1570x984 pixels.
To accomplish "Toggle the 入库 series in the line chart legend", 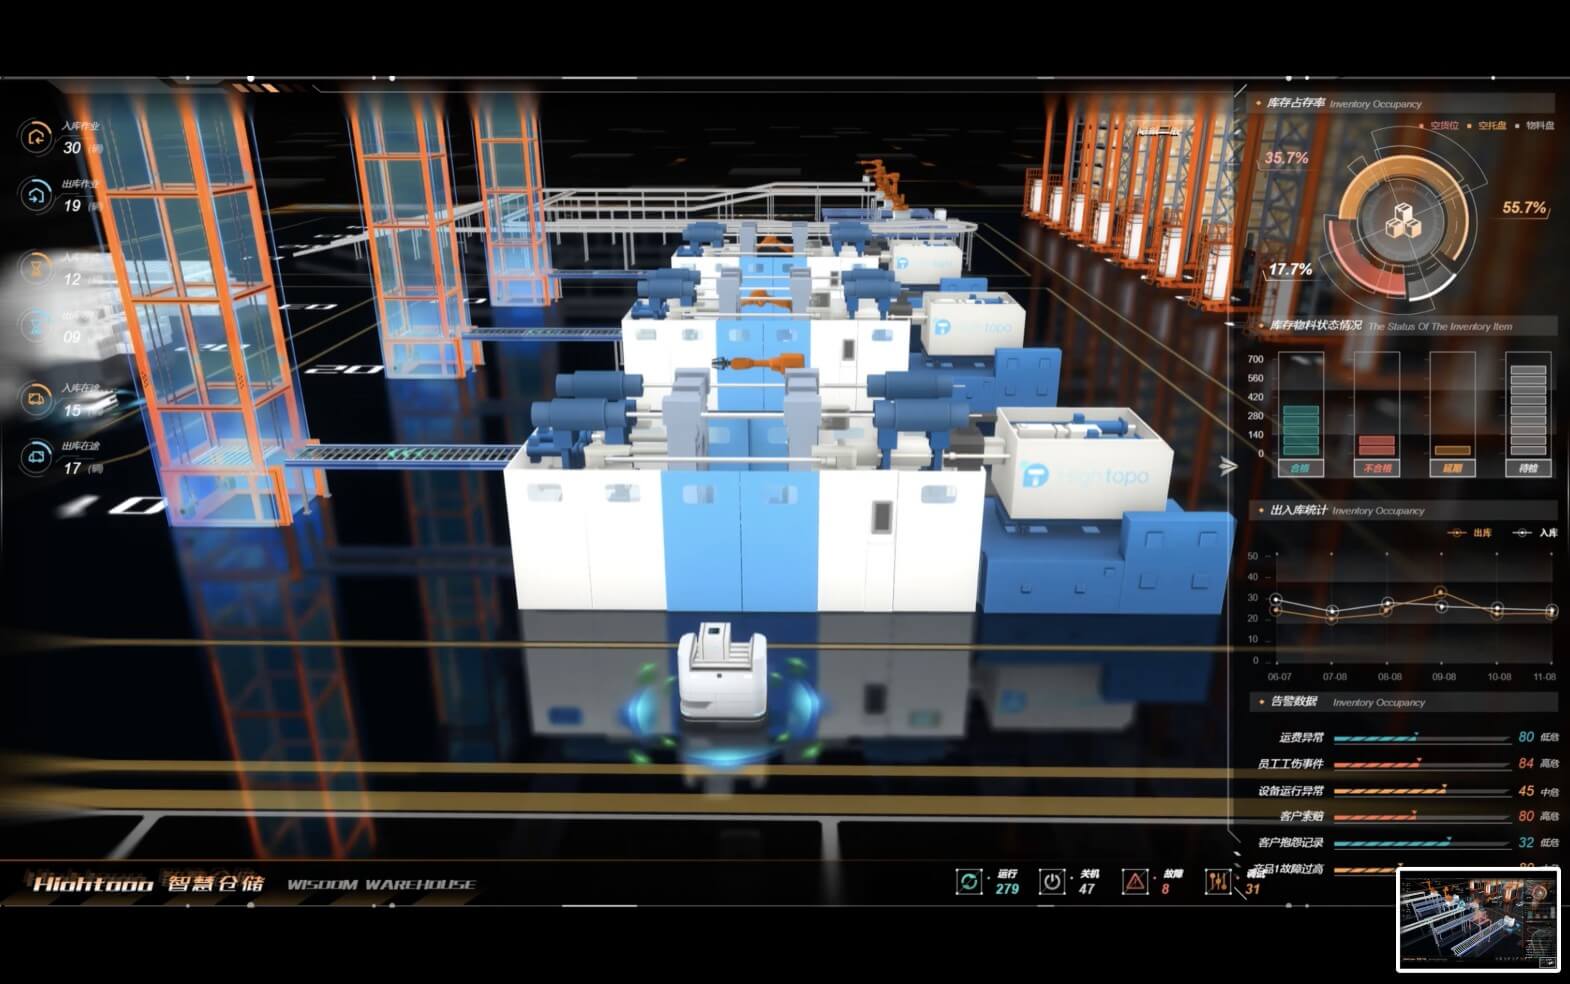I will click(x=1536, y=533).
